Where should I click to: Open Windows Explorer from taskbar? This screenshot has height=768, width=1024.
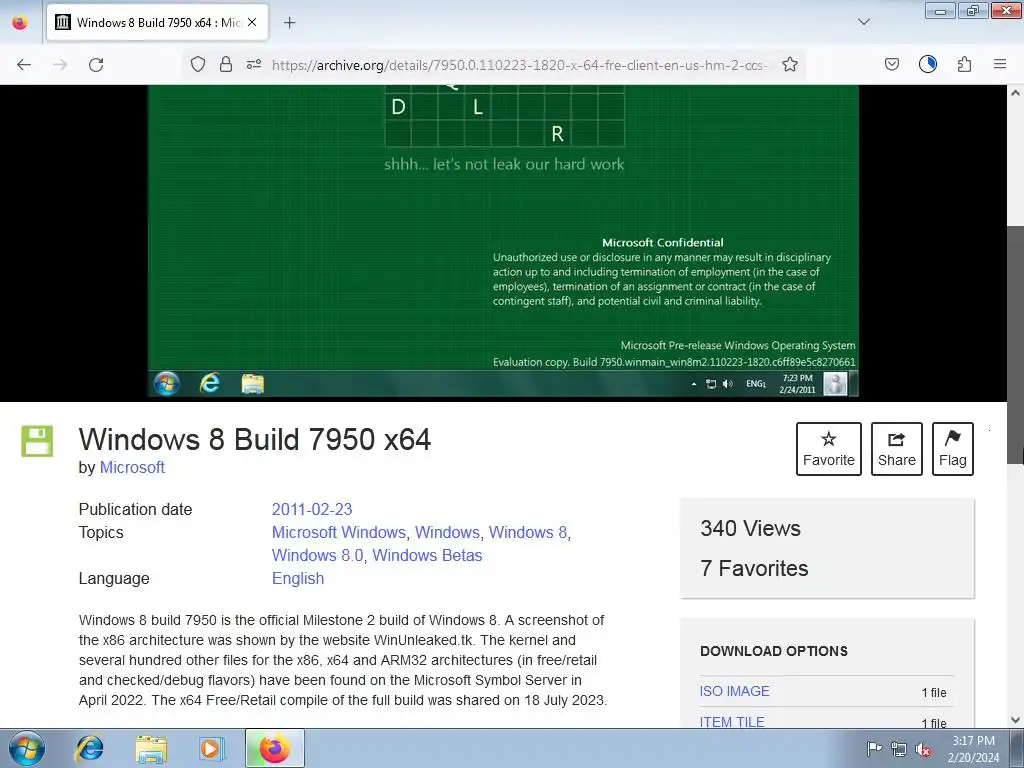(151, 748)
